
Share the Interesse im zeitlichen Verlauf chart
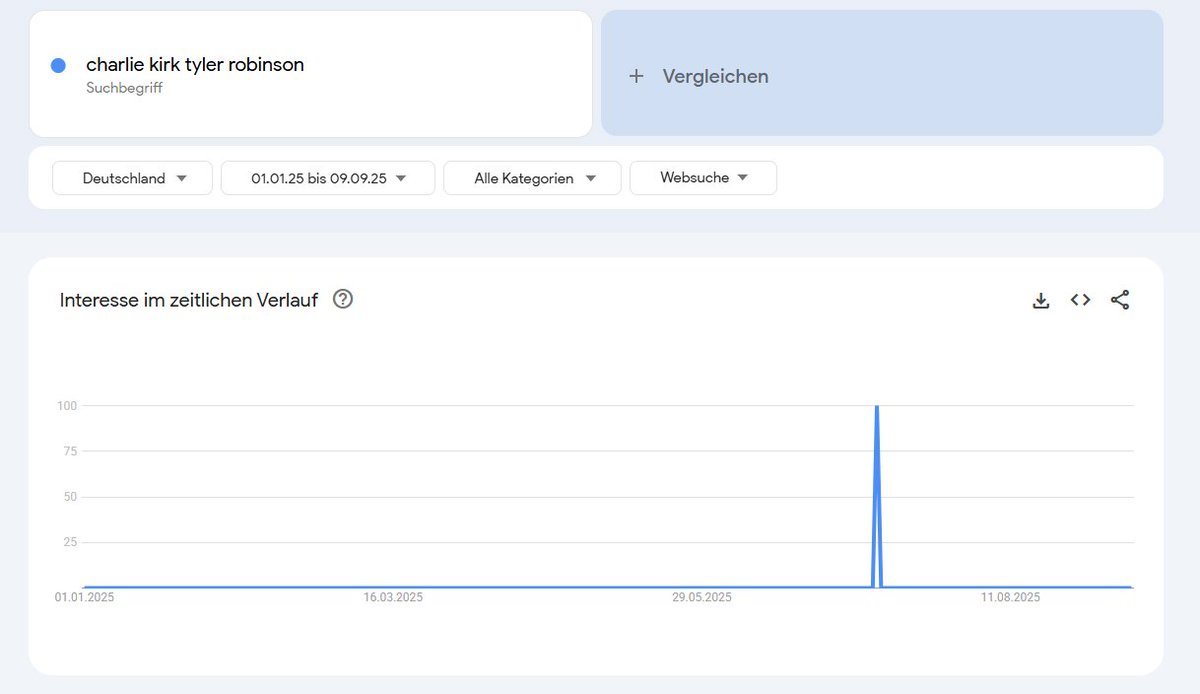pyautogui.click(x=1120, y=299)
